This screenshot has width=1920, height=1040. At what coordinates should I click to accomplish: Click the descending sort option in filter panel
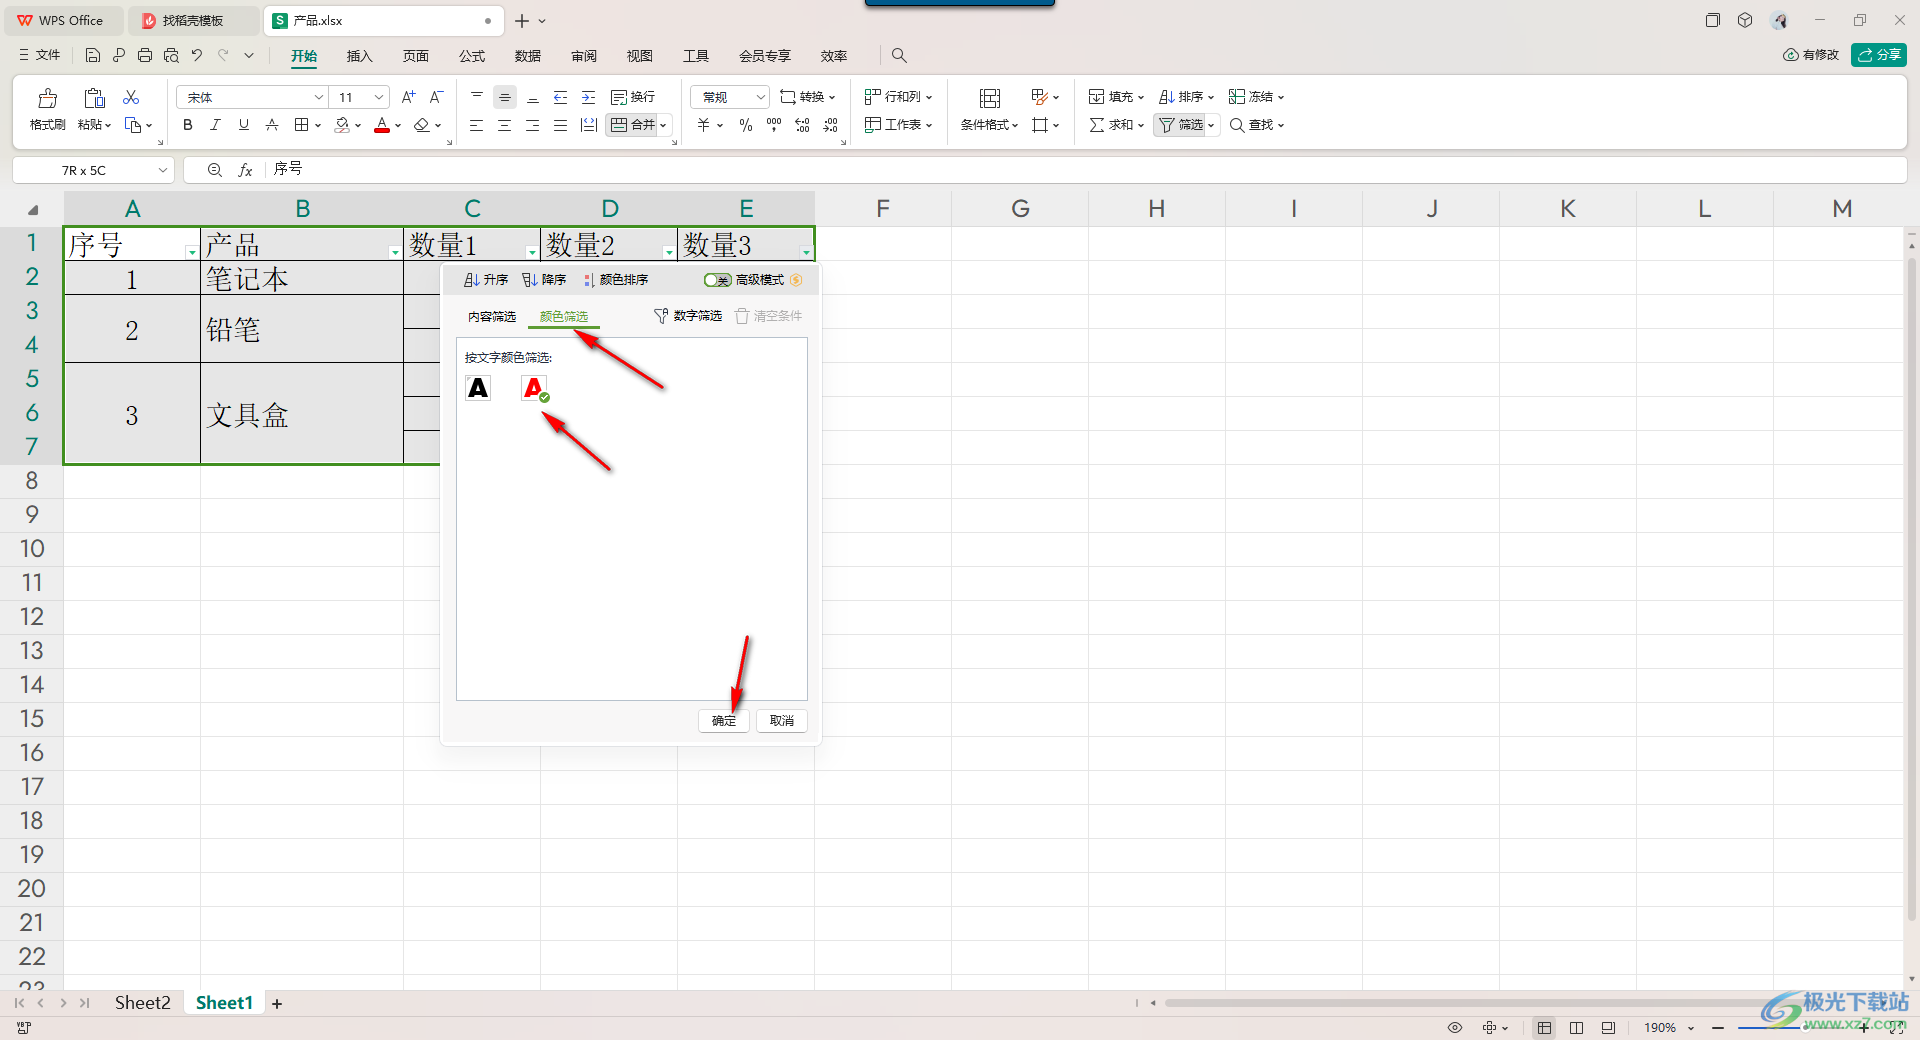tap(544, 280)
